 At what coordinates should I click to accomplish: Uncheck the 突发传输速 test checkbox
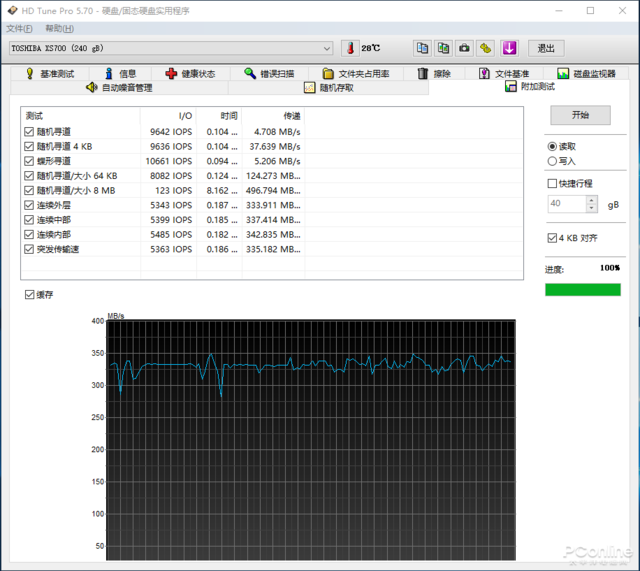pyautogui.click(x=29, y=249)
